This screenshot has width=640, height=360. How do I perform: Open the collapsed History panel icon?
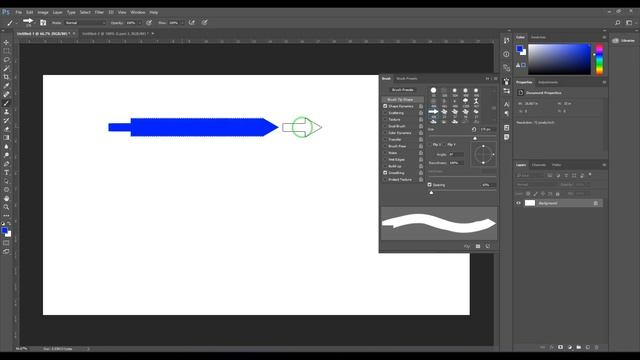[x=507, y=40]
